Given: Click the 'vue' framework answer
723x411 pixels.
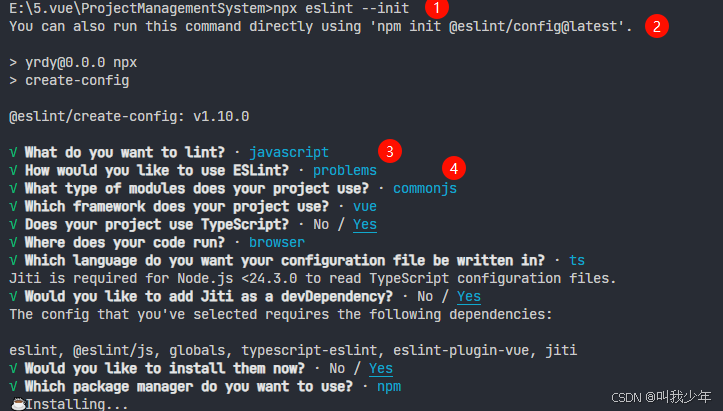Looking at the screenshot, I should point(365,206).
